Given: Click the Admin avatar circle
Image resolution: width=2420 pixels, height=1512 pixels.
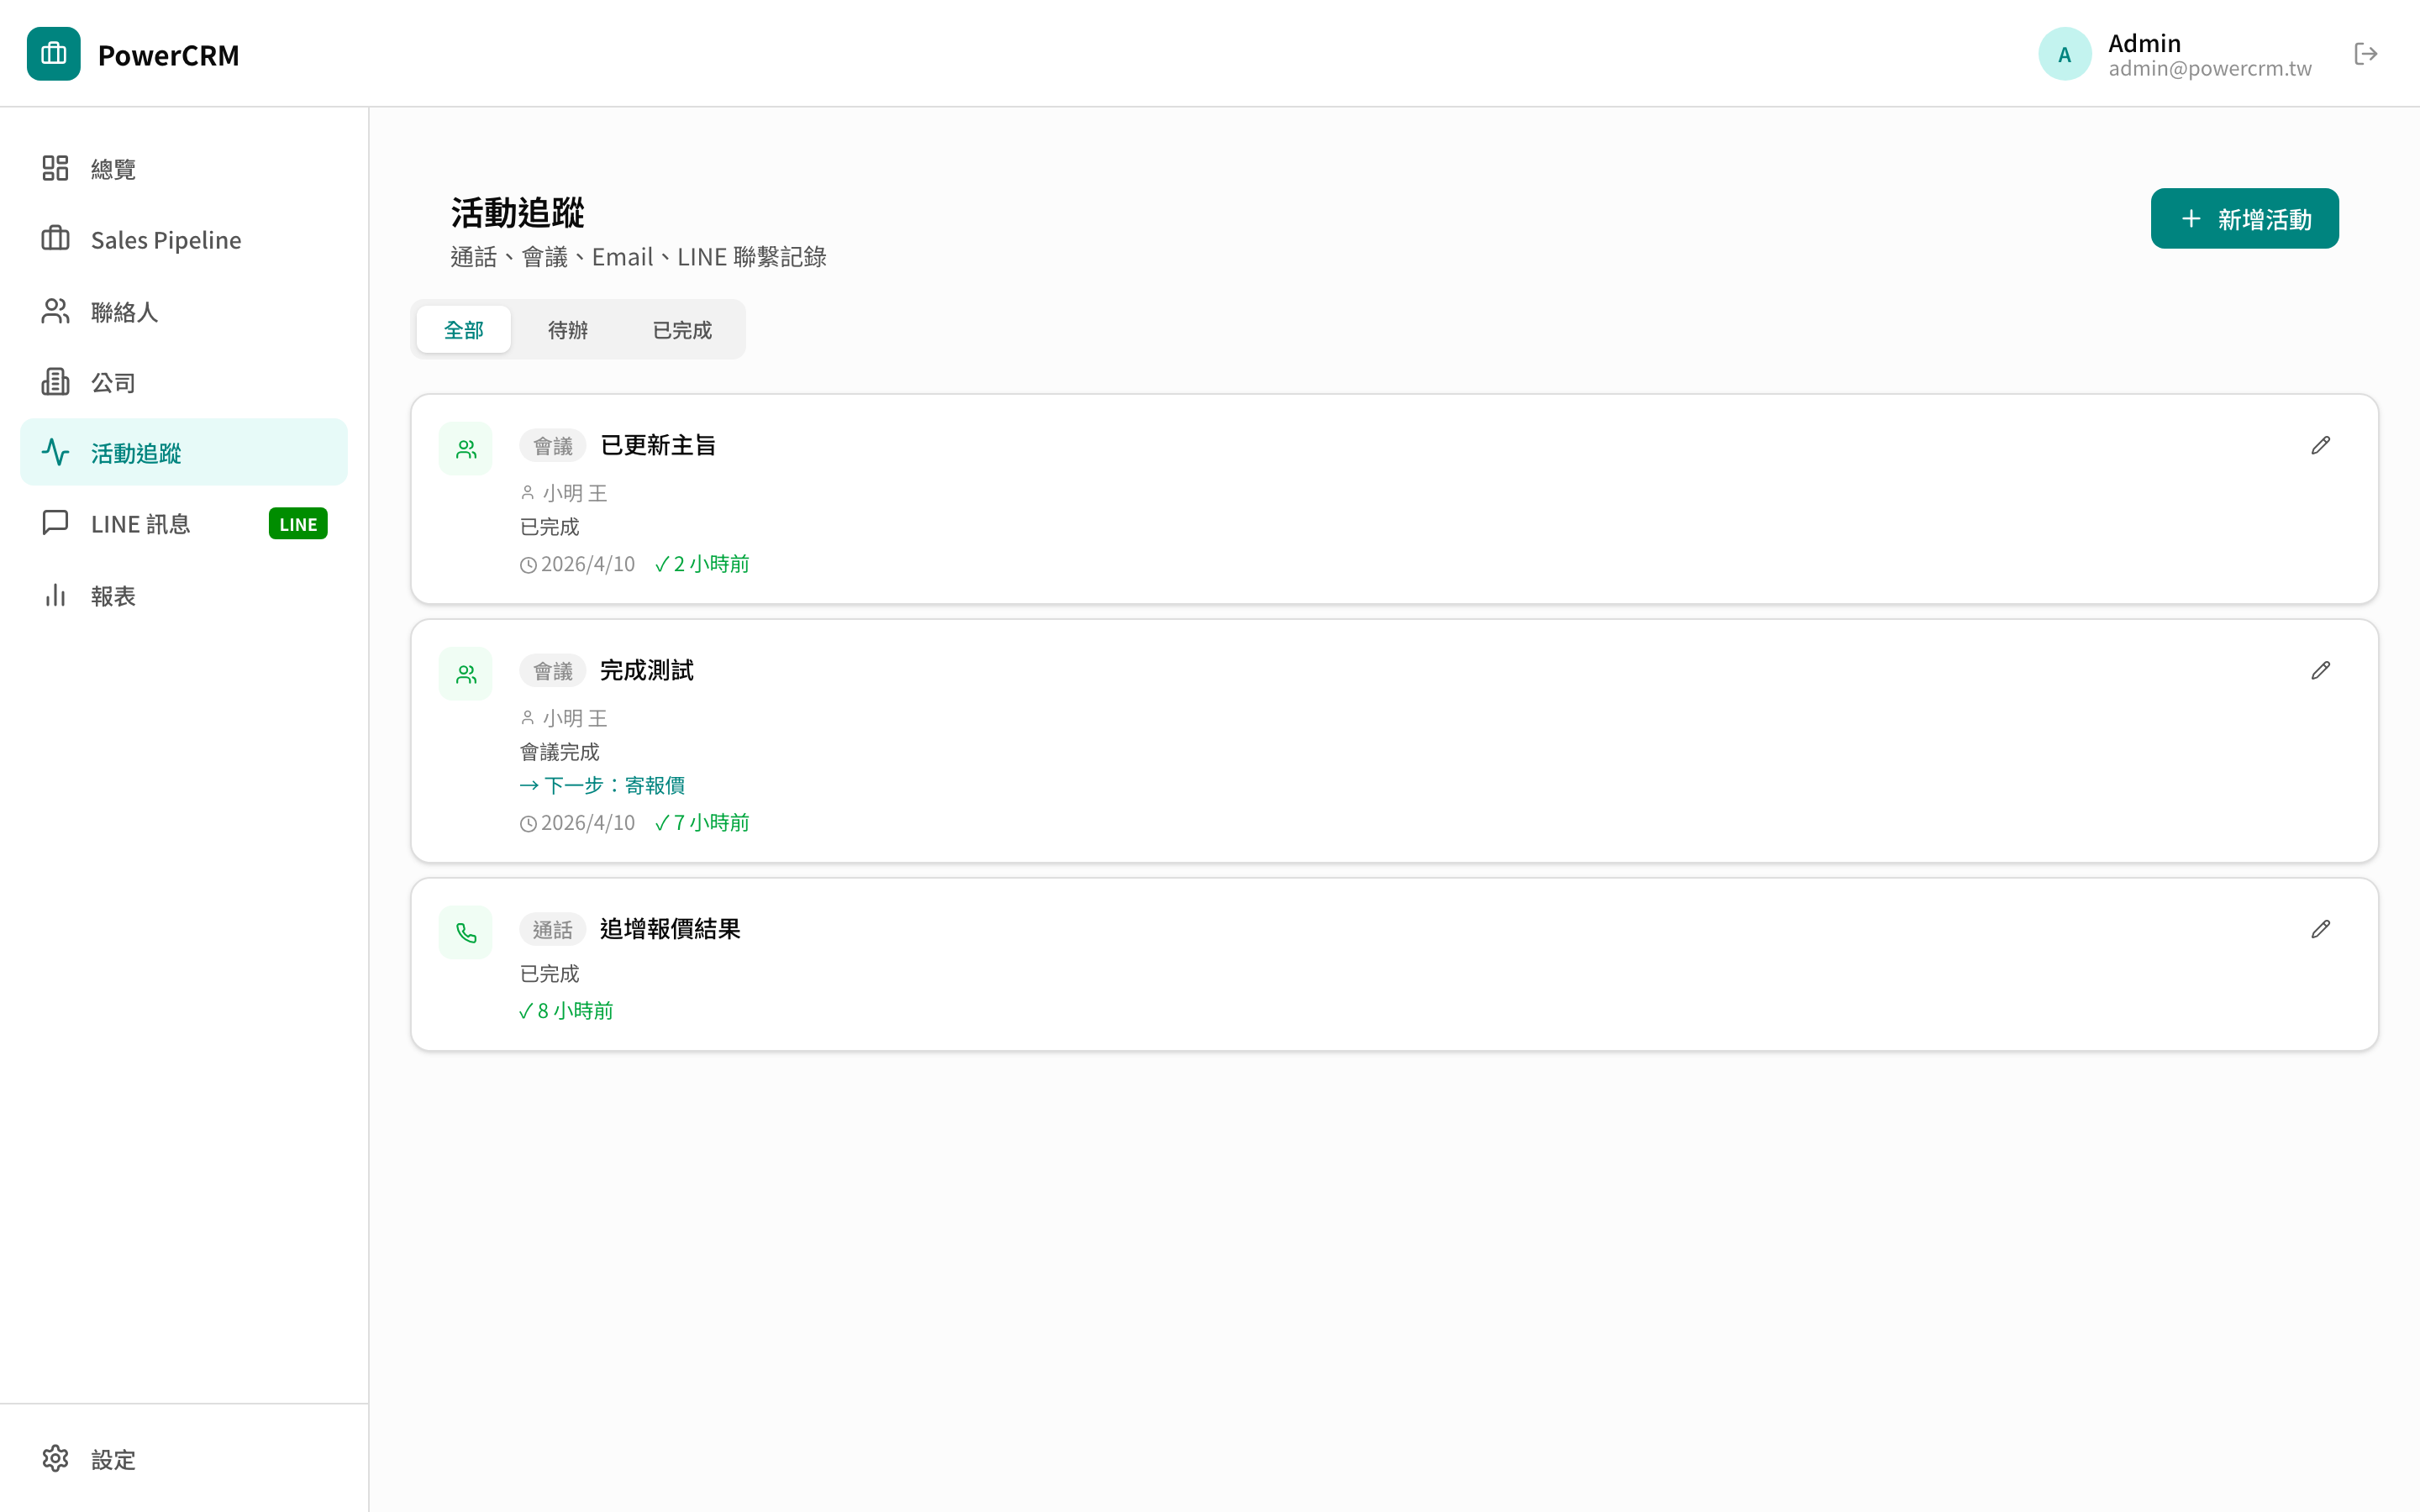Looking at the screenshot, I should tap(2064, 54).
